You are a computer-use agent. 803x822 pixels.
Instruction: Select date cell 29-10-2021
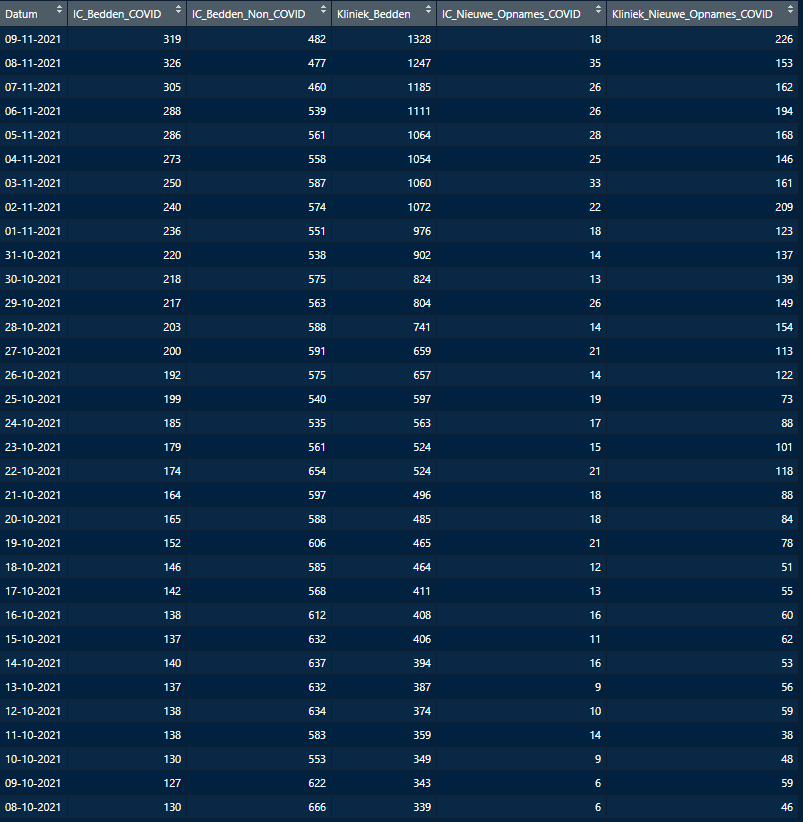33,304
